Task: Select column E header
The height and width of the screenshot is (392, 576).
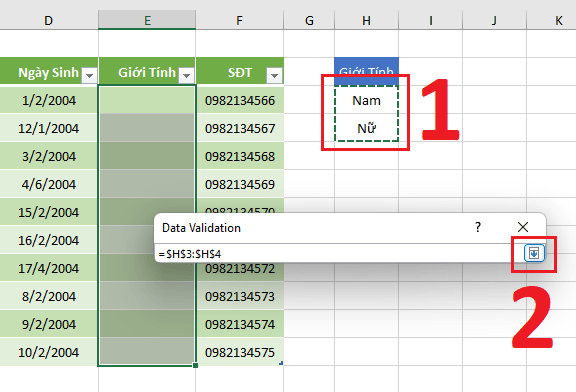Action: (147, 20)
